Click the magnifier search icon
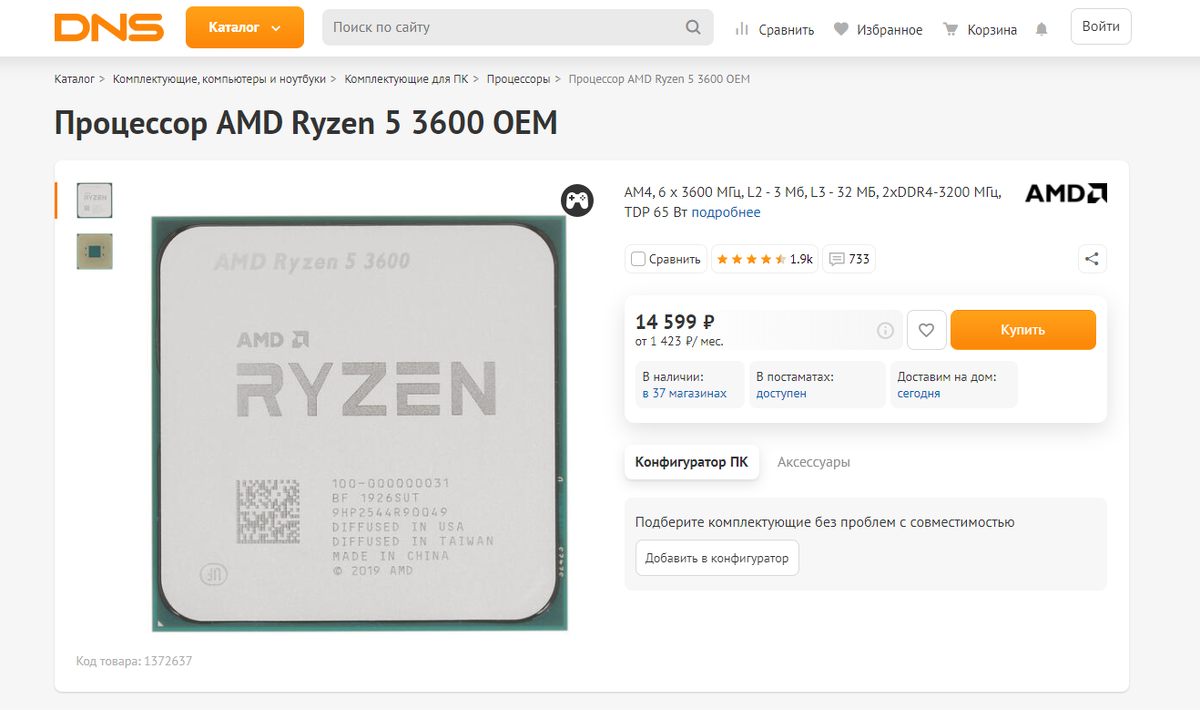Image resolution: width=1200 pixels, height=710 pixels. point(693,27)
